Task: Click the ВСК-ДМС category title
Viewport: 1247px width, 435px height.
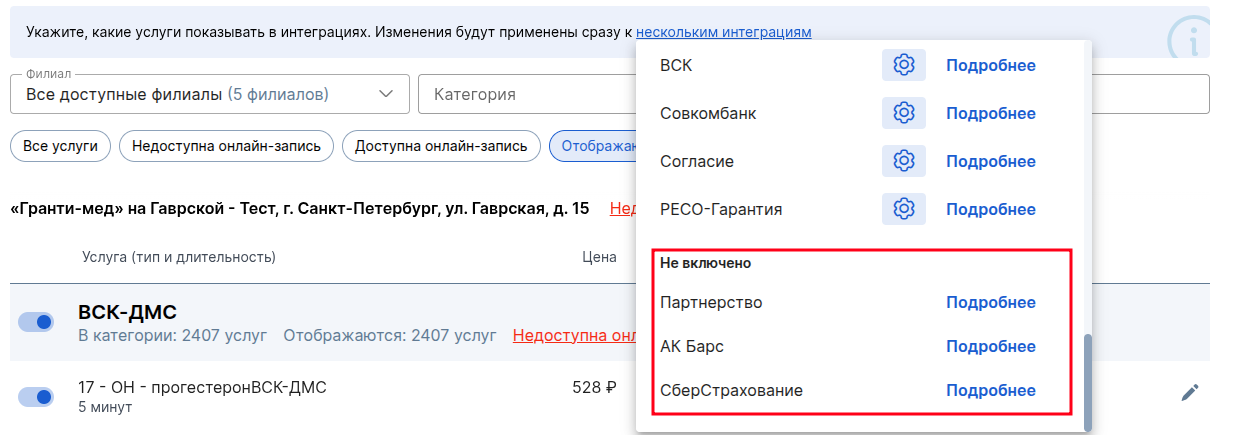Action: [x=127, y=312]
